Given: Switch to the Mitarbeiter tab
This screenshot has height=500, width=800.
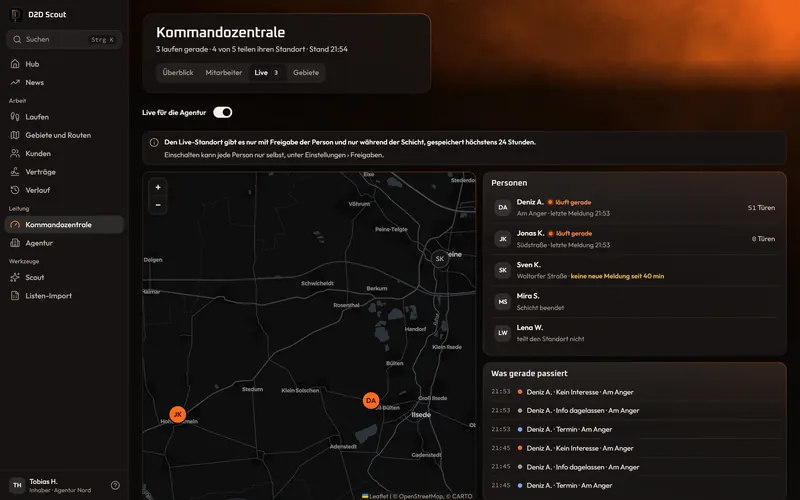Looking at the screenshot, I should (x=223, y=72).
